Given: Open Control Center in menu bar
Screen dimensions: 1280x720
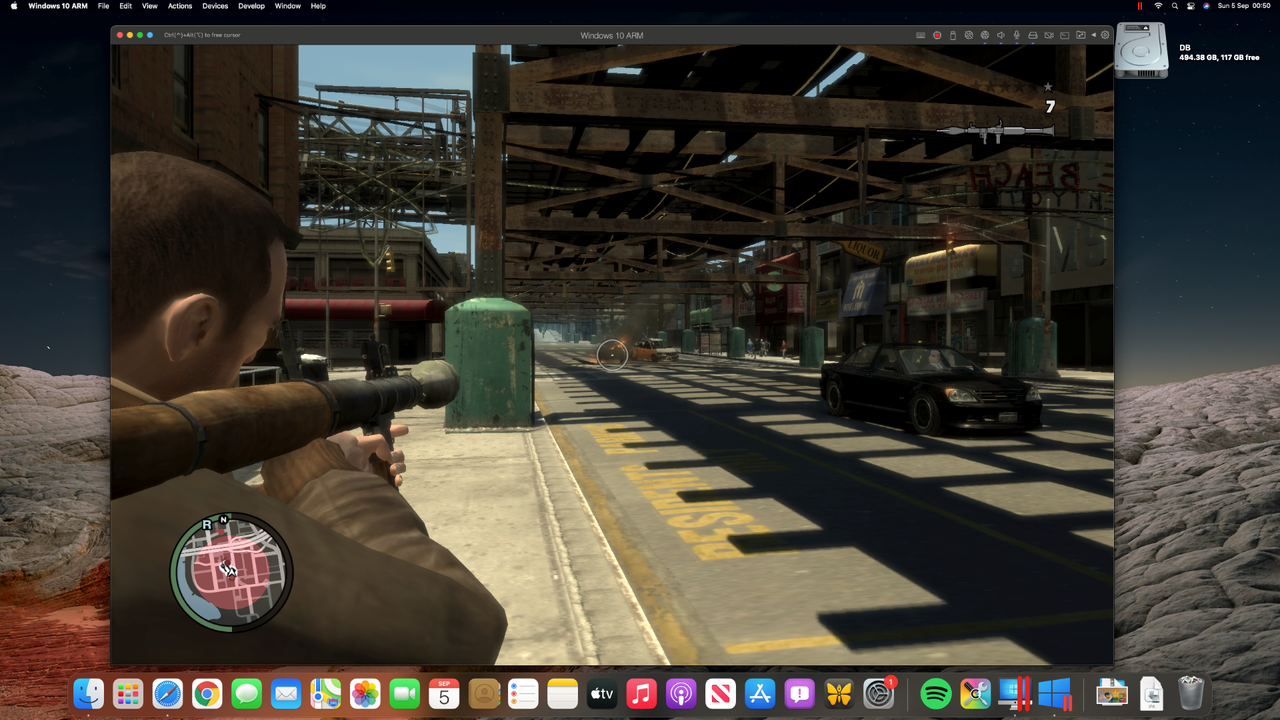Looking at the screenshot, I should 1191,6.
